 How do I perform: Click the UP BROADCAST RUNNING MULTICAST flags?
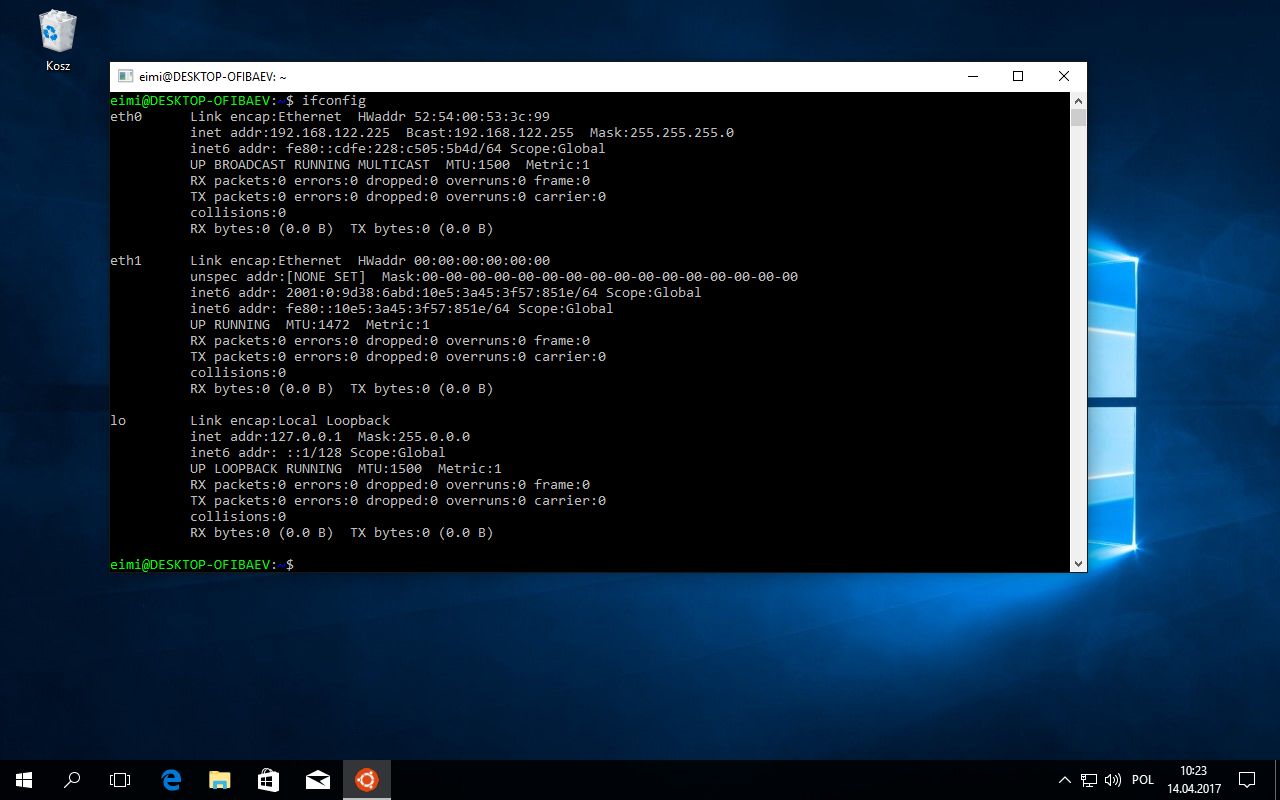tap(310, 164)
